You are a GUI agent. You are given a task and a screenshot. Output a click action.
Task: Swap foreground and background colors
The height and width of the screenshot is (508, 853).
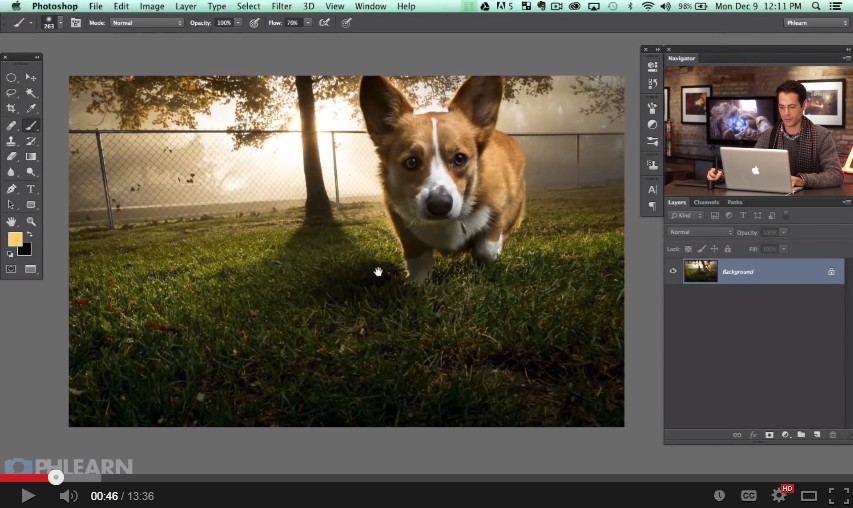coord(30,234)
